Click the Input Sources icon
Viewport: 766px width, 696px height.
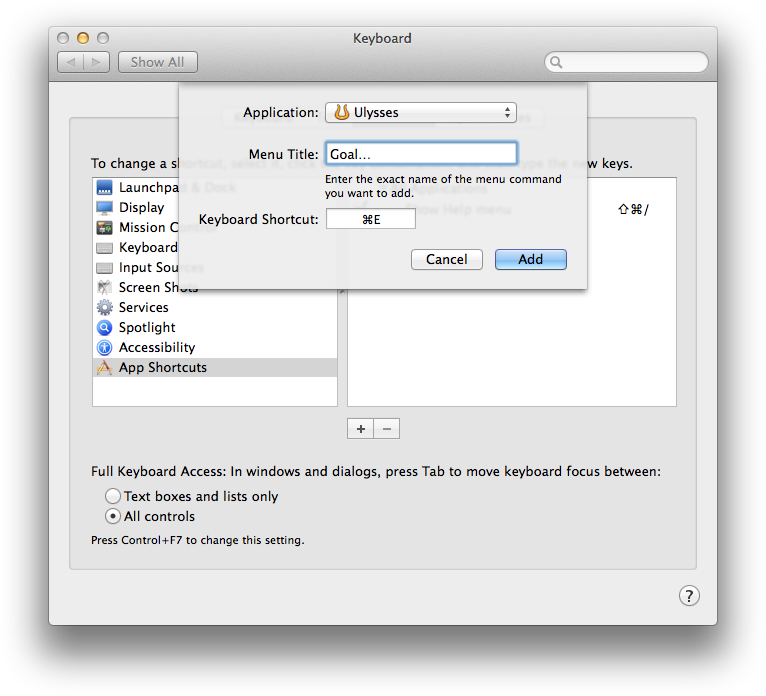point(105,268)
